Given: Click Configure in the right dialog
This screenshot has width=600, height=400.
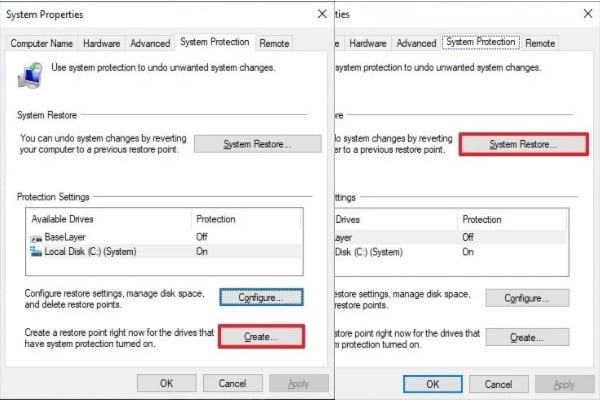Looking at the screenshot, I should pos(526,298).
